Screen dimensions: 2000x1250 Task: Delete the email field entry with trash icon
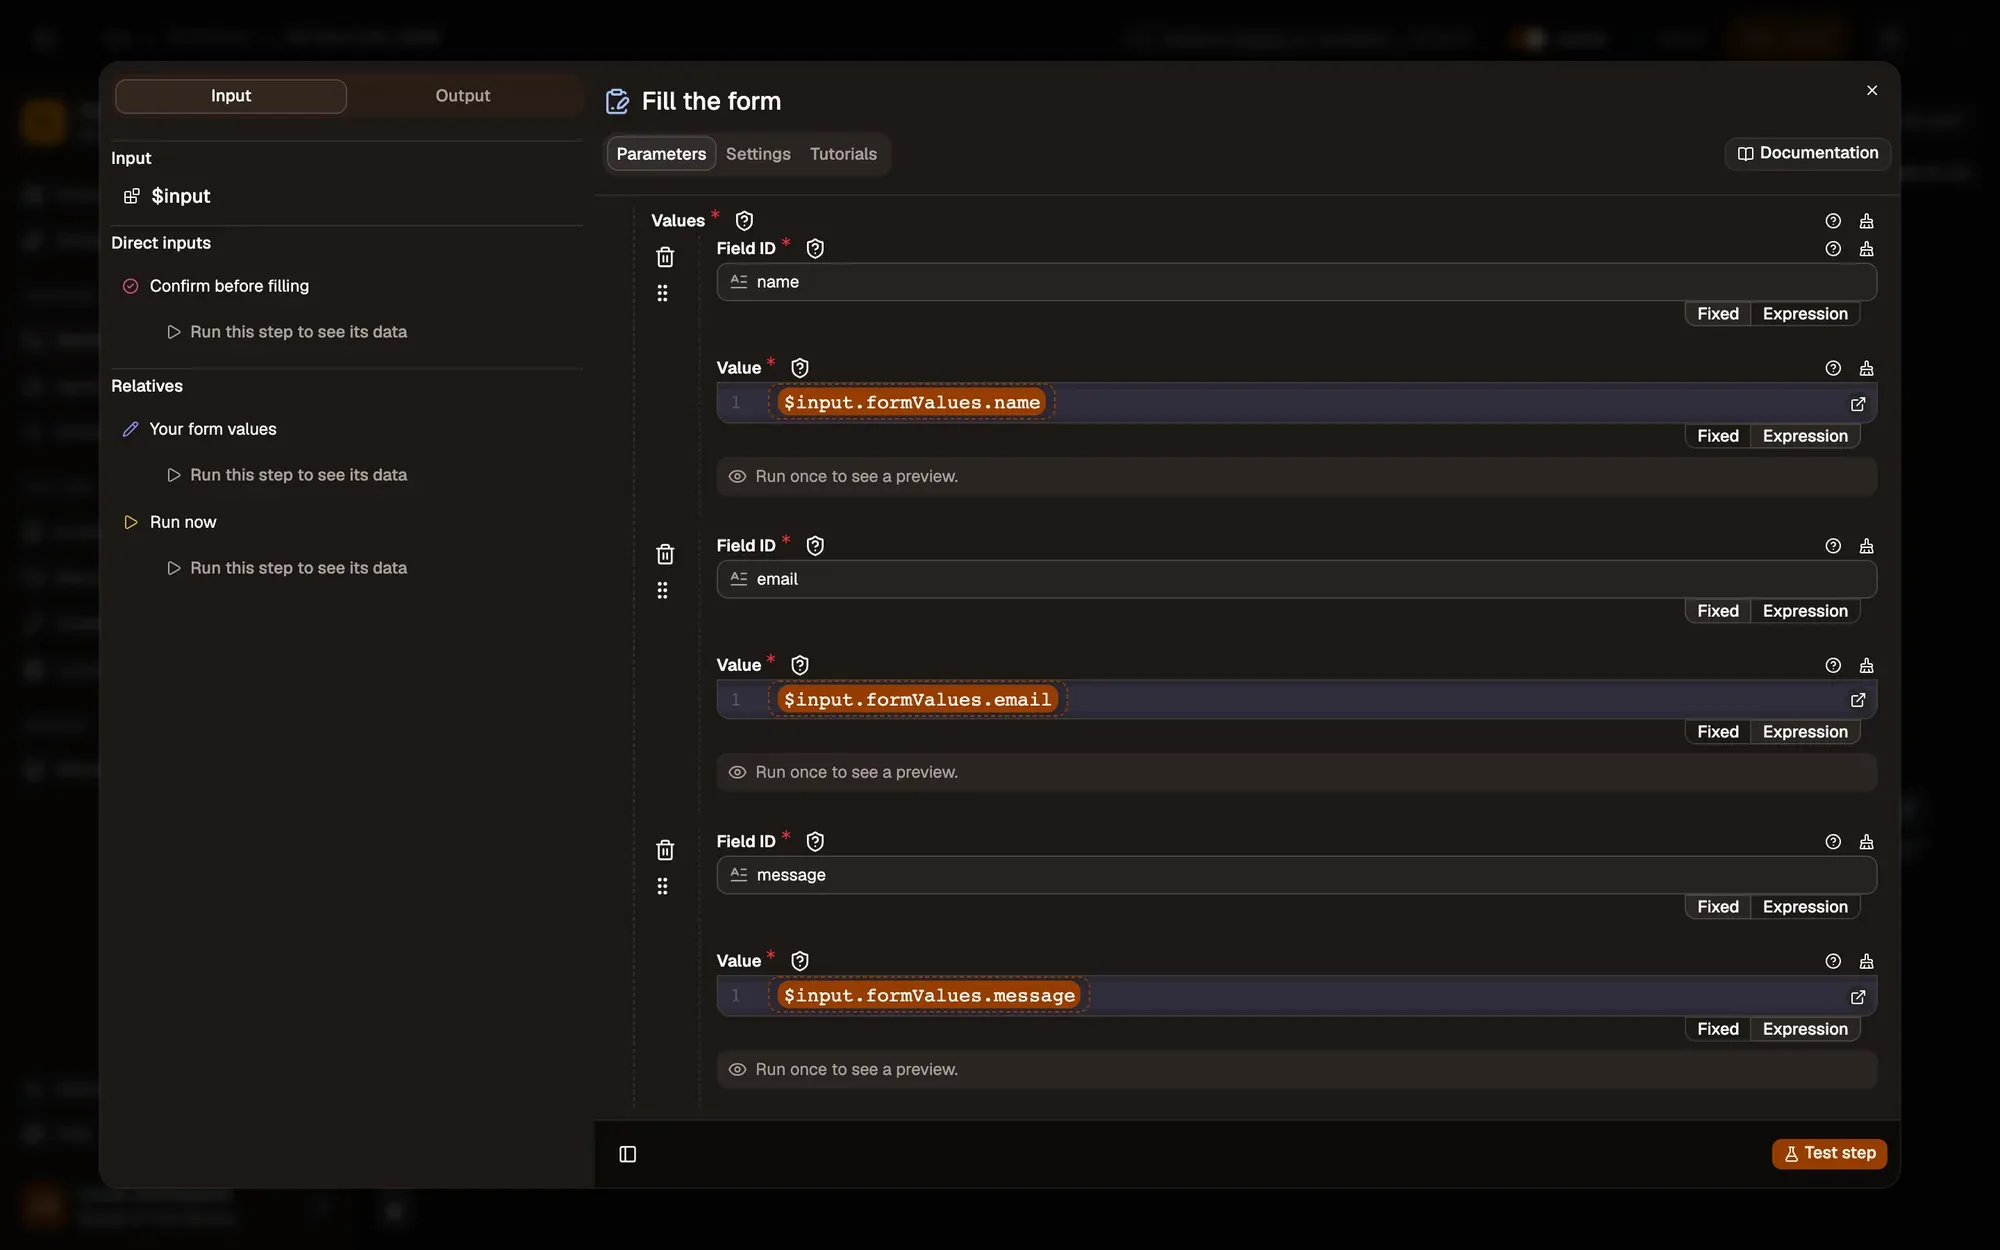click(665, 554)
